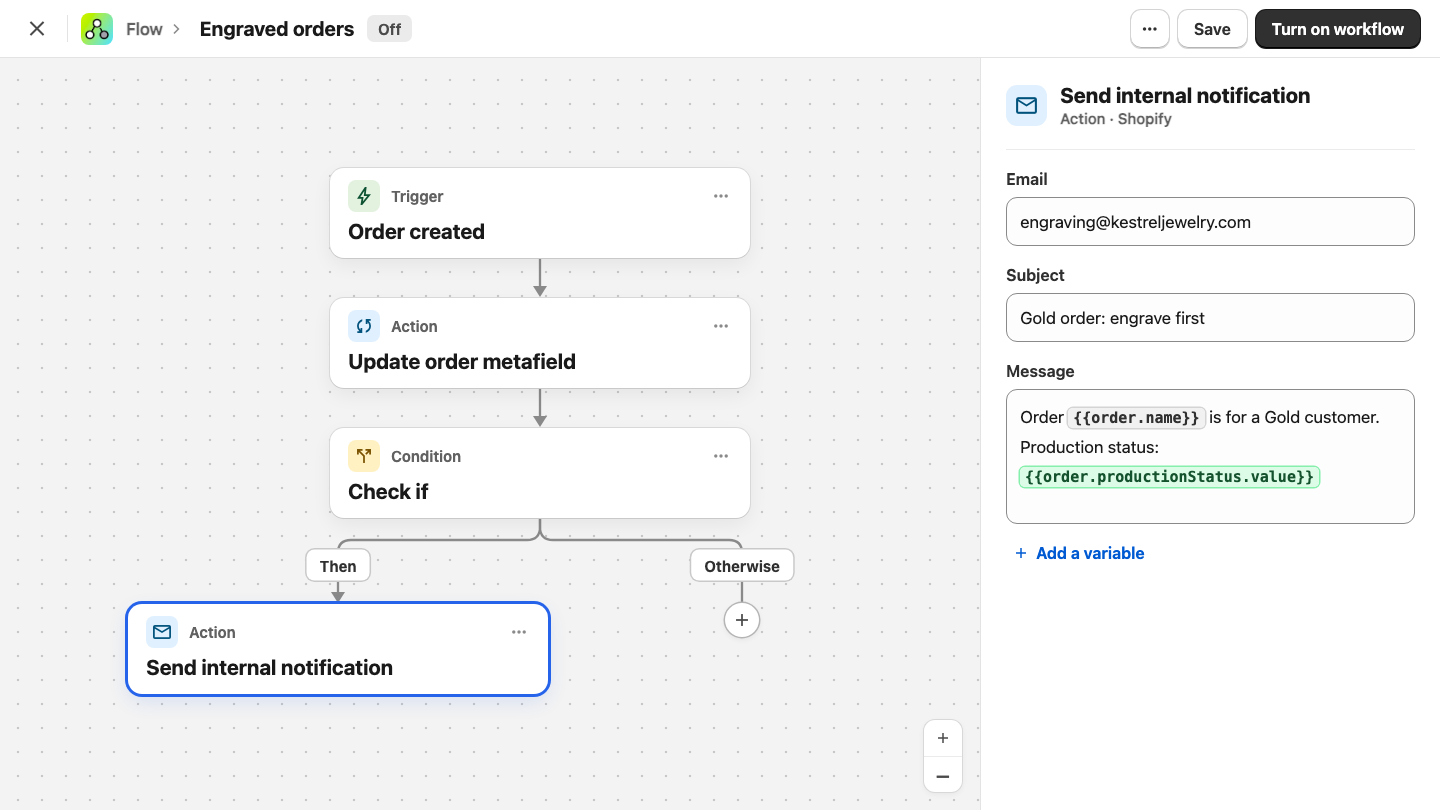Select the Order created trigger lightning icon

tap(364, 196)
